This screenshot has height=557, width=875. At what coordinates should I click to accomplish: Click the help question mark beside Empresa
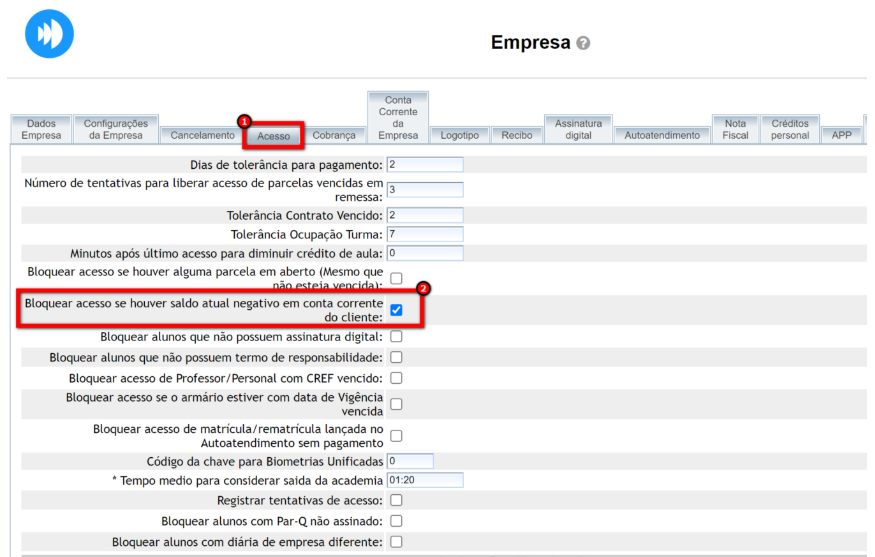tap(583, 44)
